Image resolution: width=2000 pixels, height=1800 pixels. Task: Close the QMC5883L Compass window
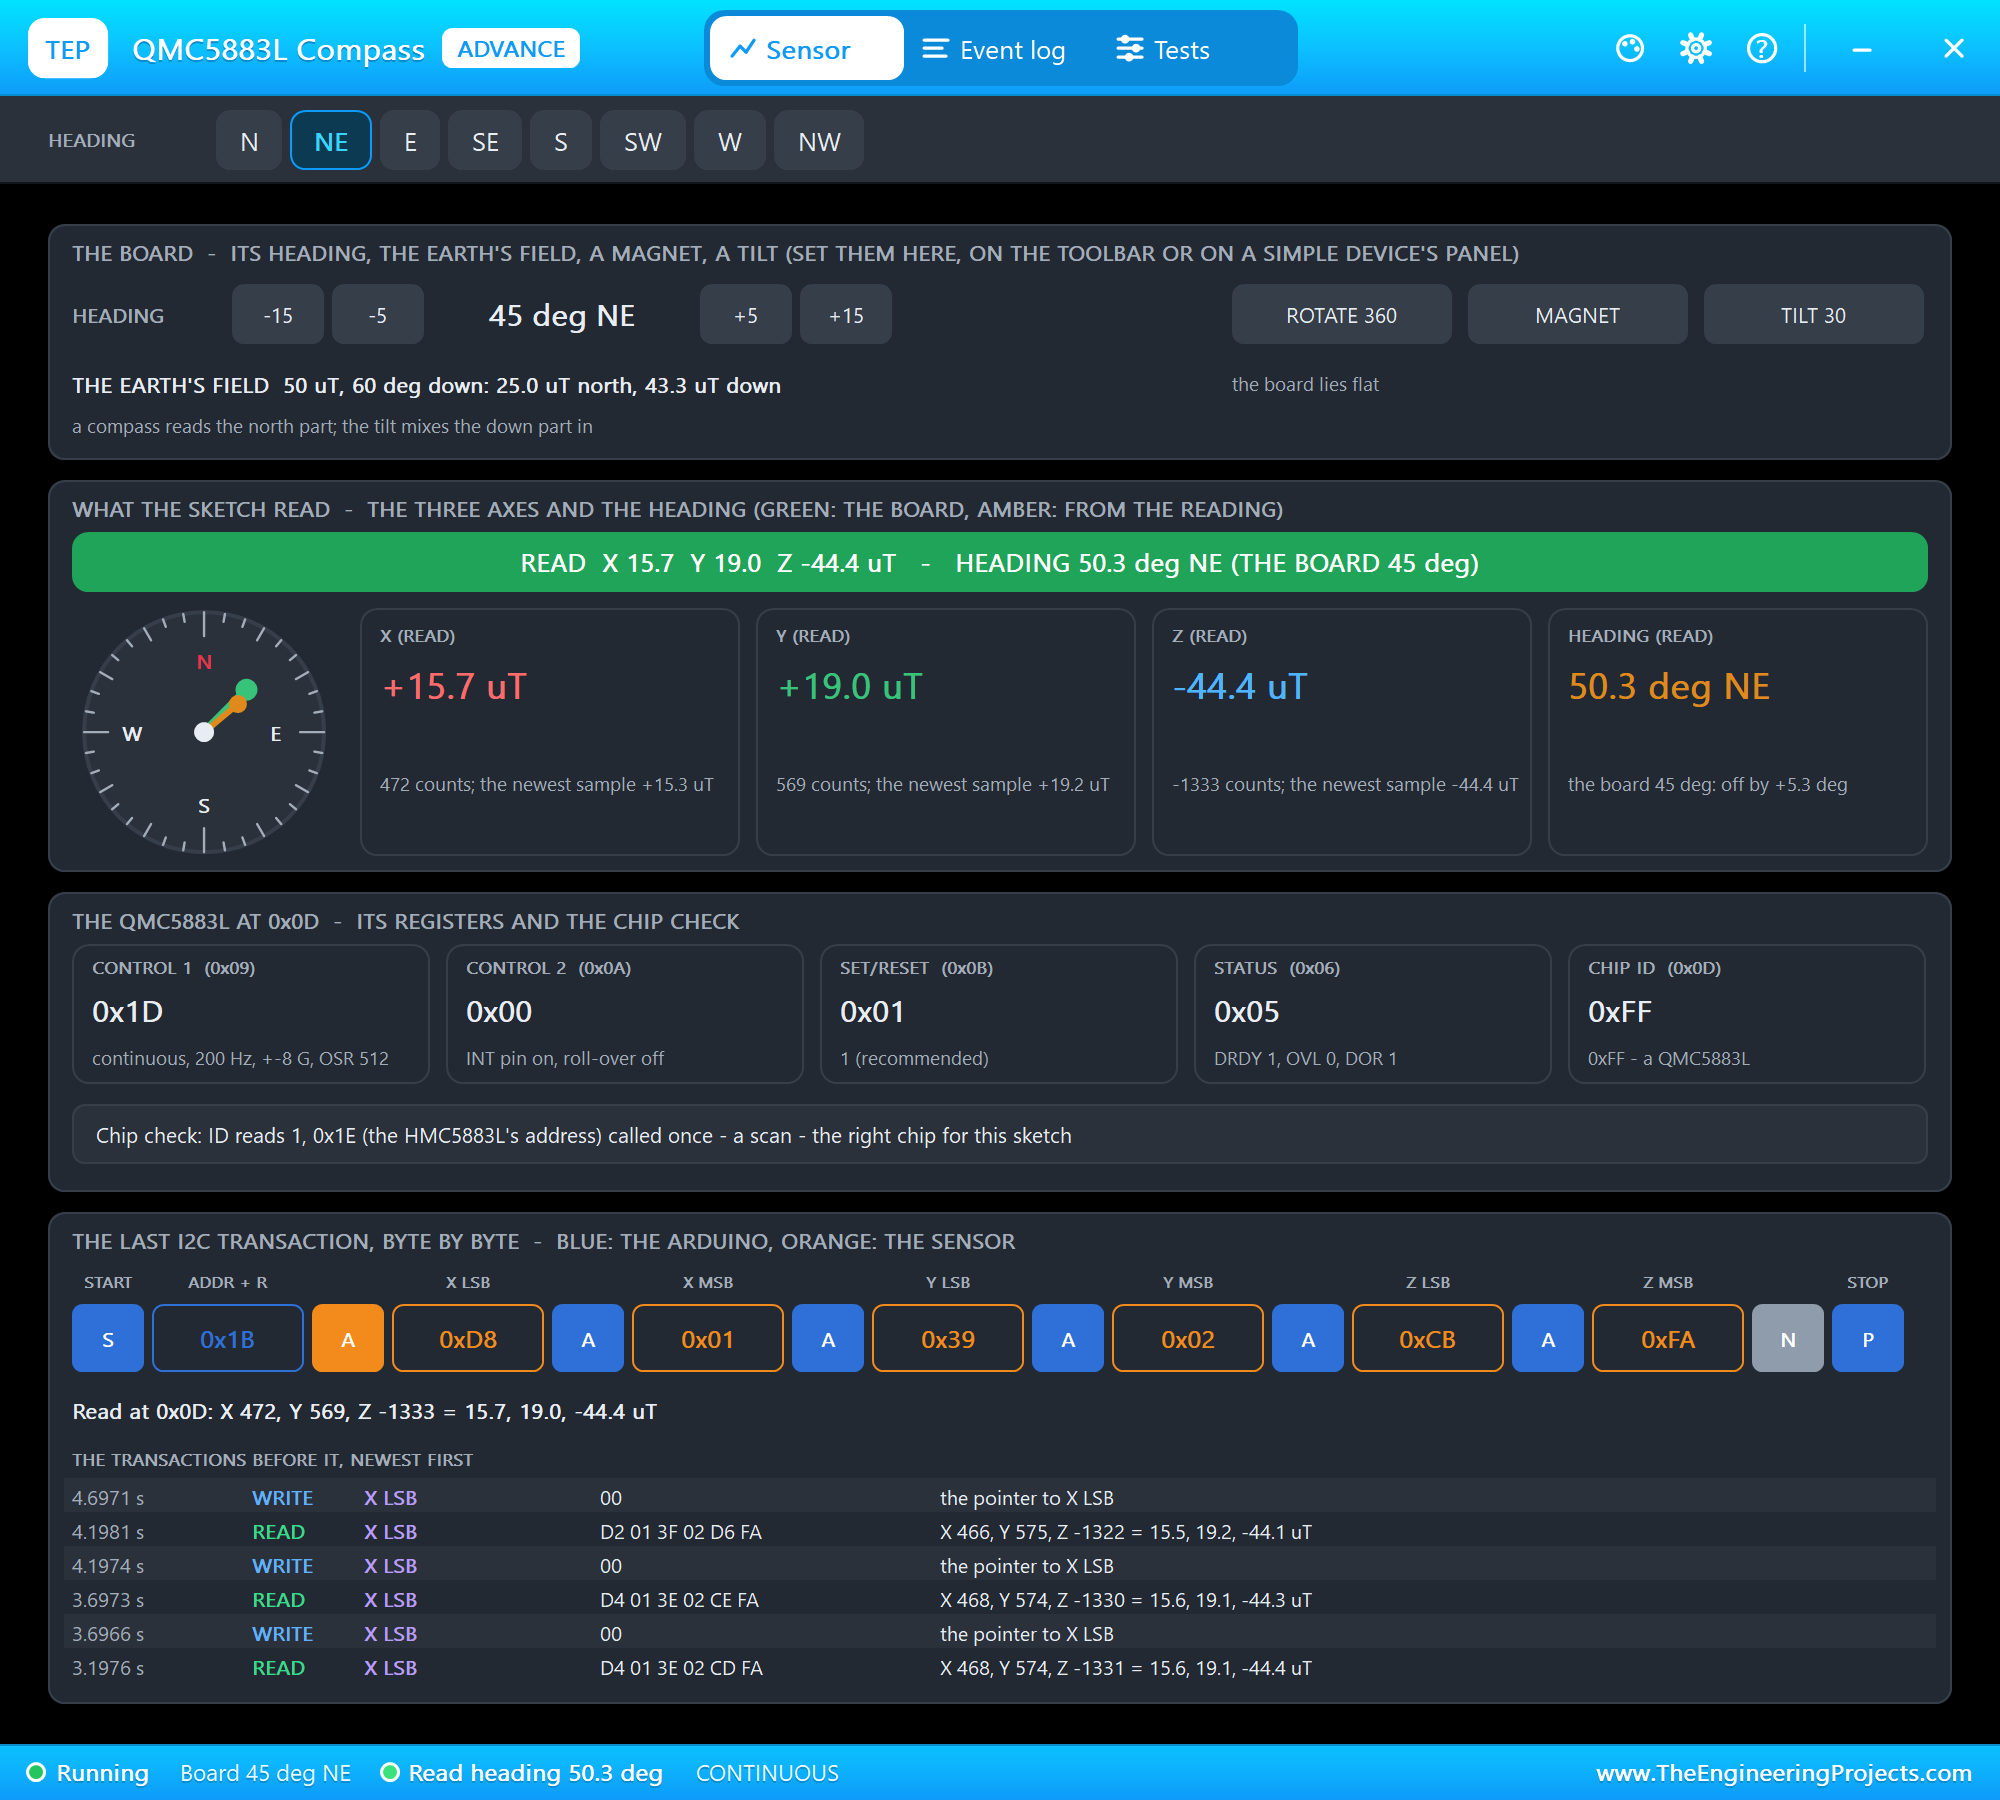1954,48
